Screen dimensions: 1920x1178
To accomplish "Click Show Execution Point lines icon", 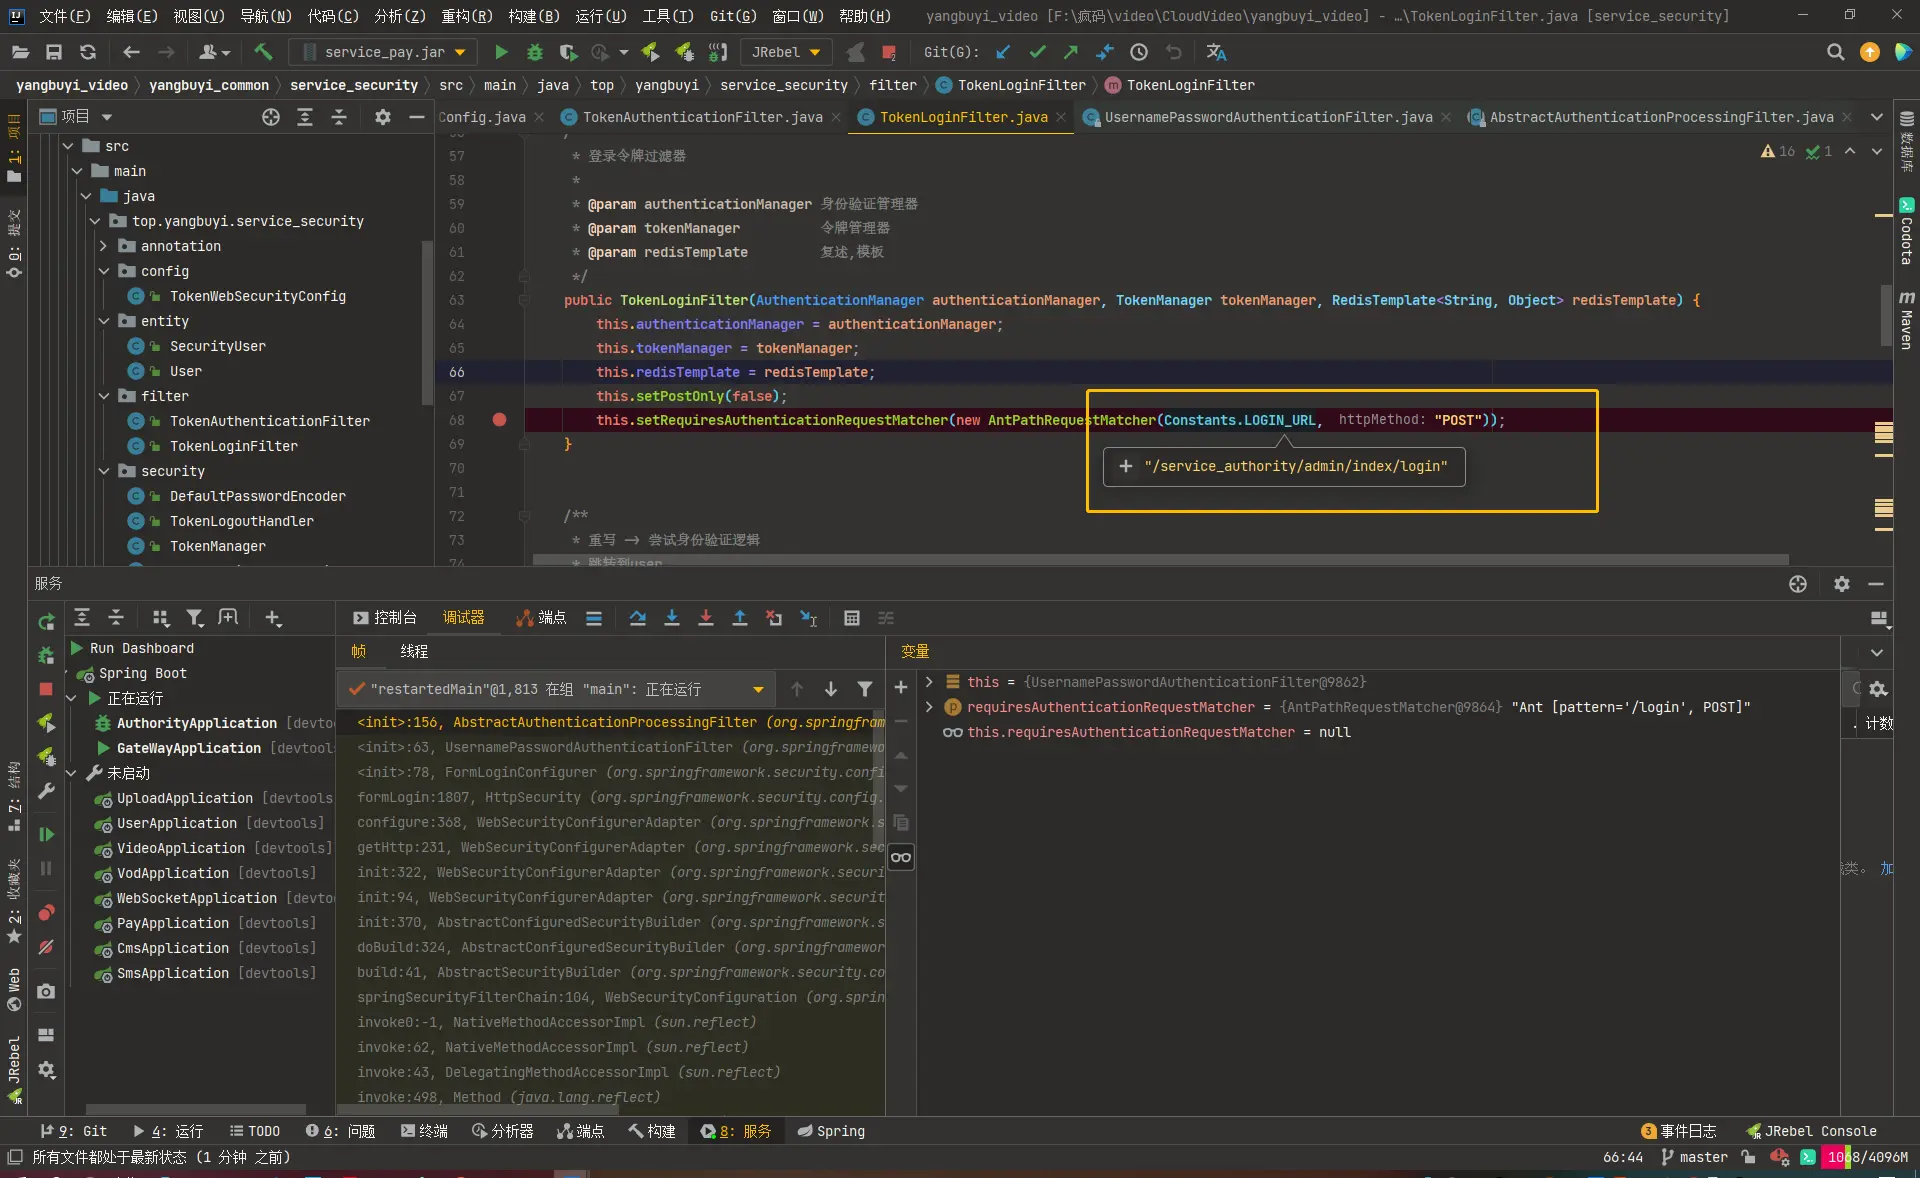I will point(594,618).
